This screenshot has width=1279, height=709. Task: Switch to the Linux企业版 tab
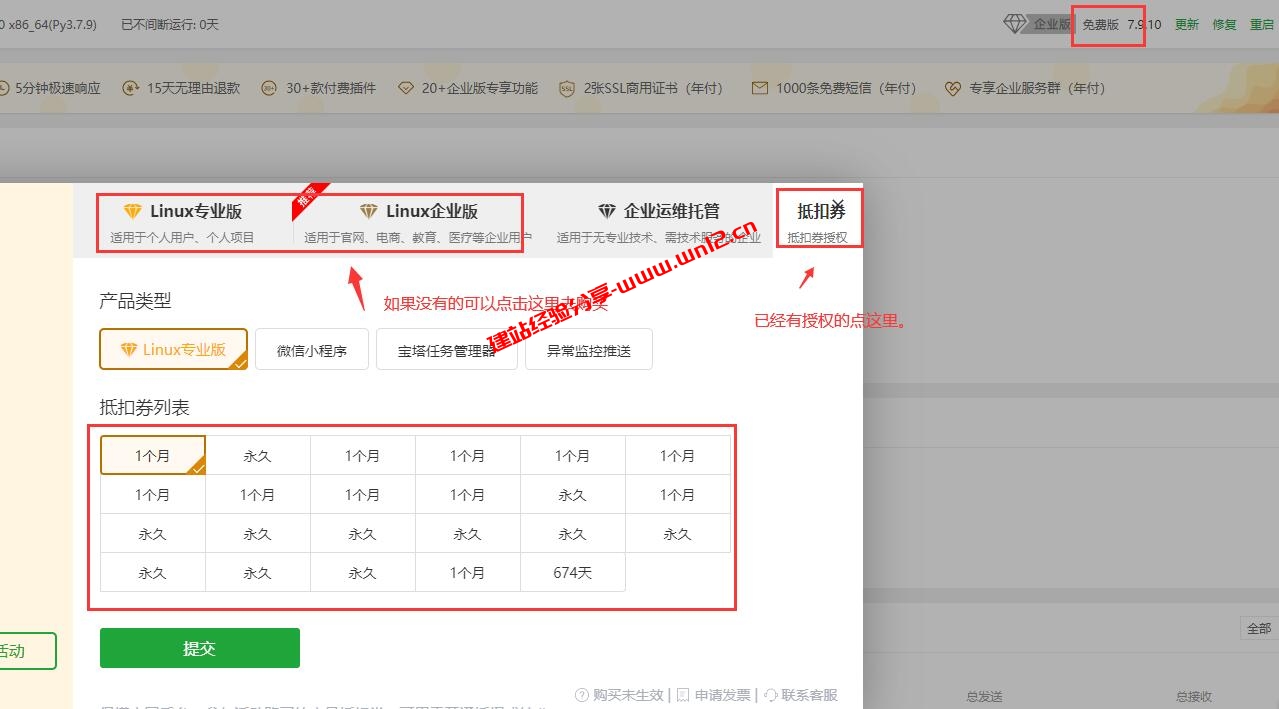(420, 210)
